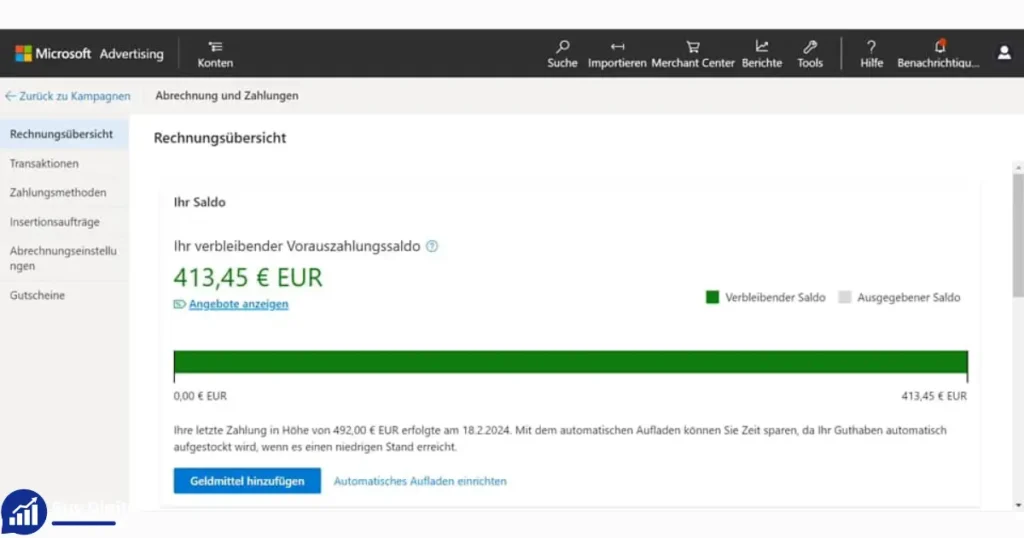
Task: Click the Ihr Saldo heading
Action: [199, 202]
